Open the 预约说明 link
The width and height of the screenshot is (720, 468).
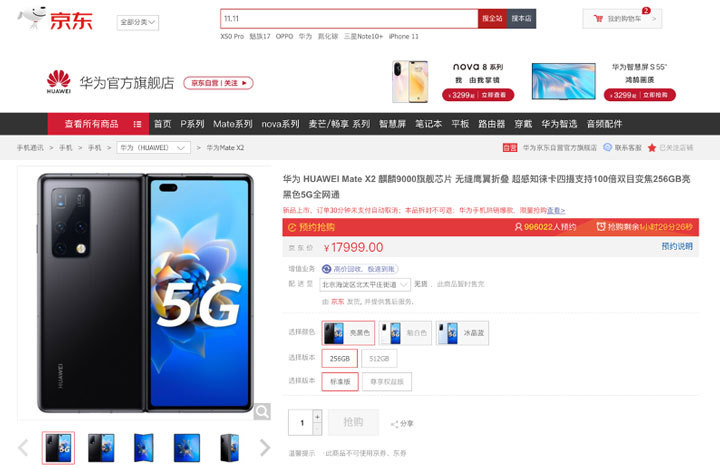tap(677, 247)
